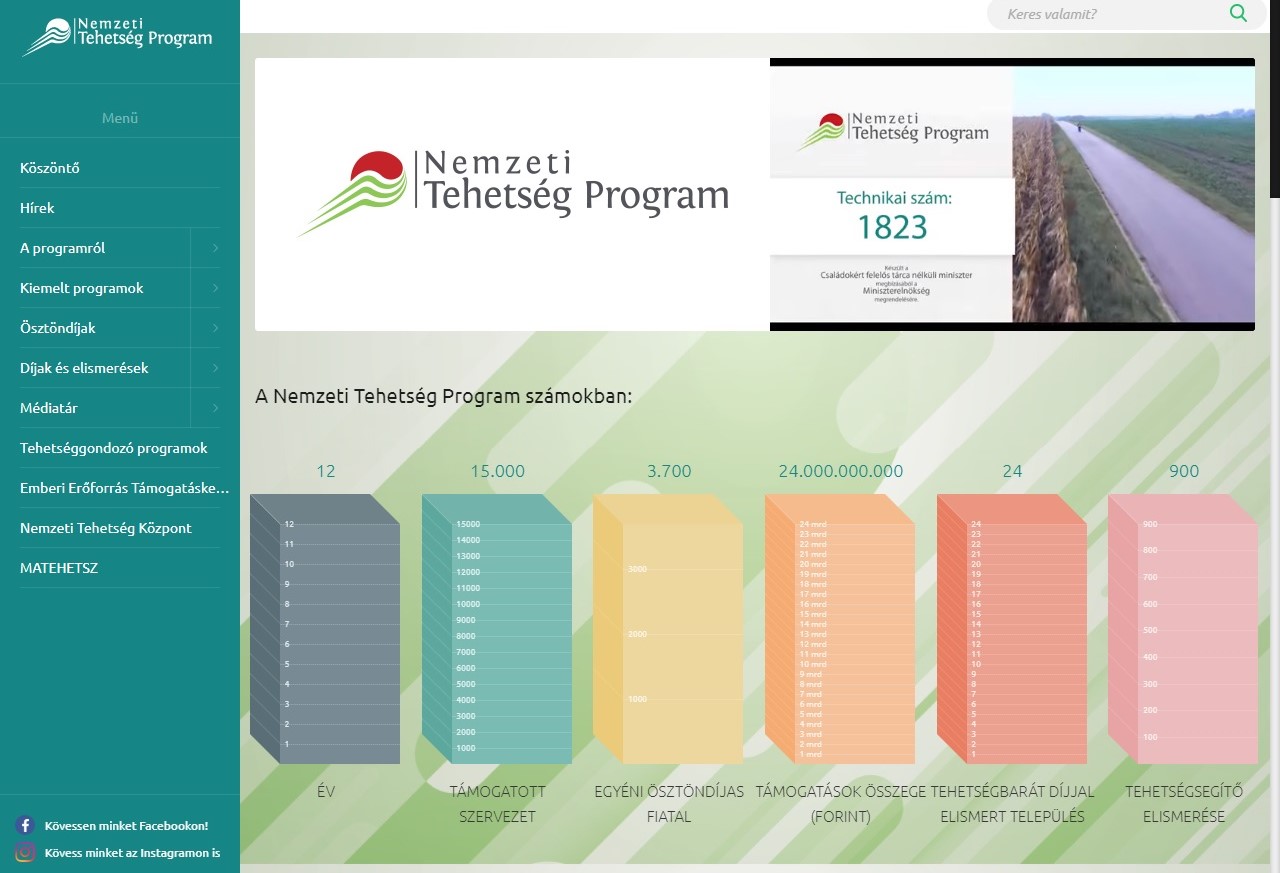Click the 'TEHETSÉGSEGÍTŐ ELISMERÉSE' label

[x=1184, y=804]
